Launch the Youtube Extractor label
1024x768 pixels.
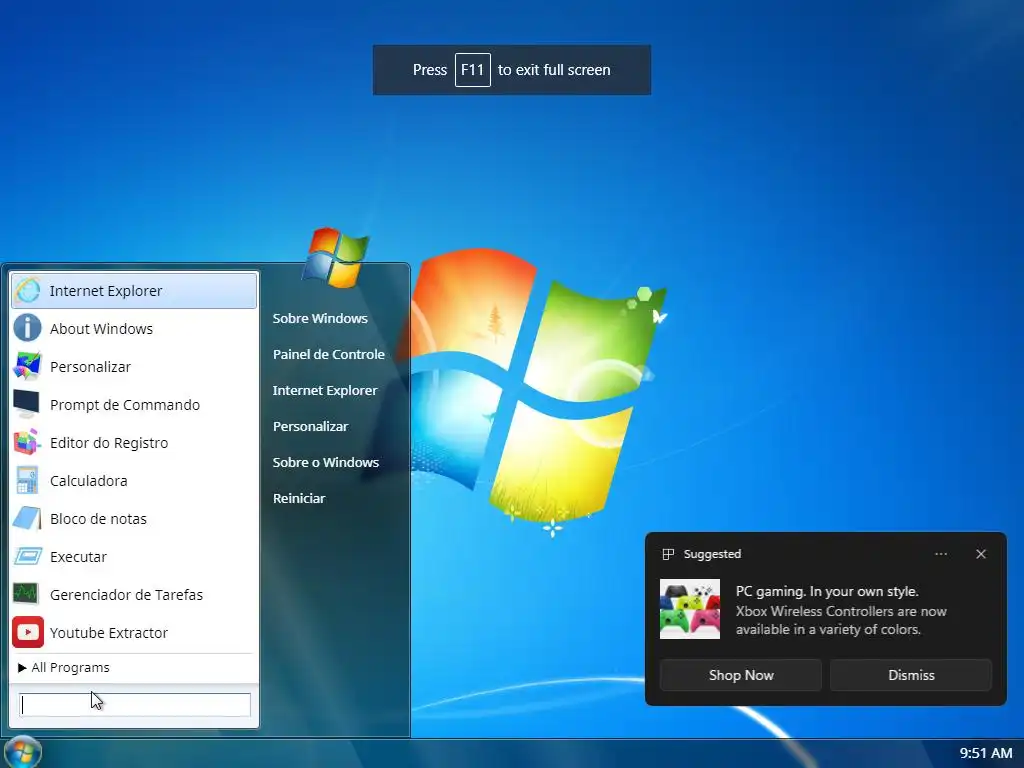click(109, 632)
